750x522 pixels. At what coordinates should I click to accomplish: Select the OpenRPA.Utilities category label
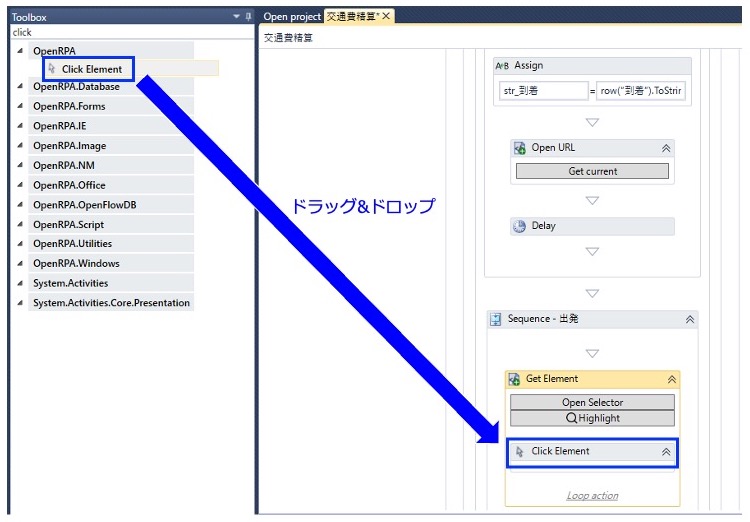[72, 244]
